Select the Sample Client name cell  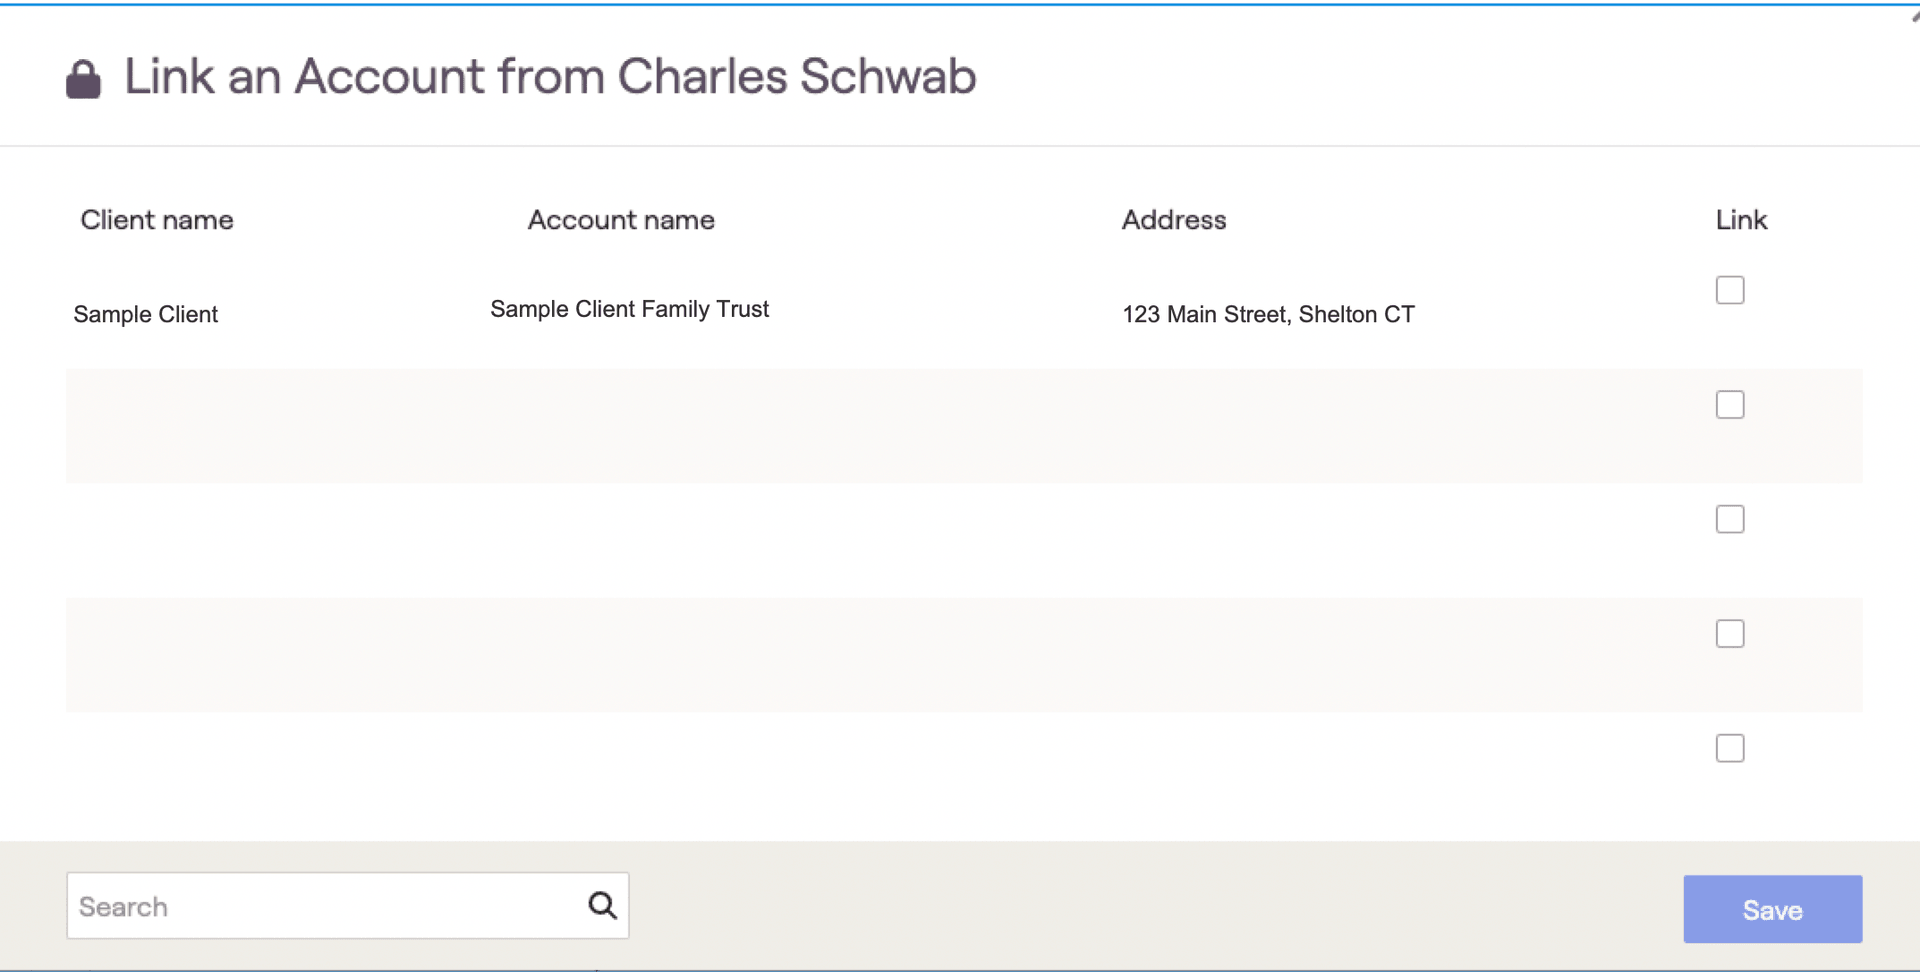click(x=146, y=314)
